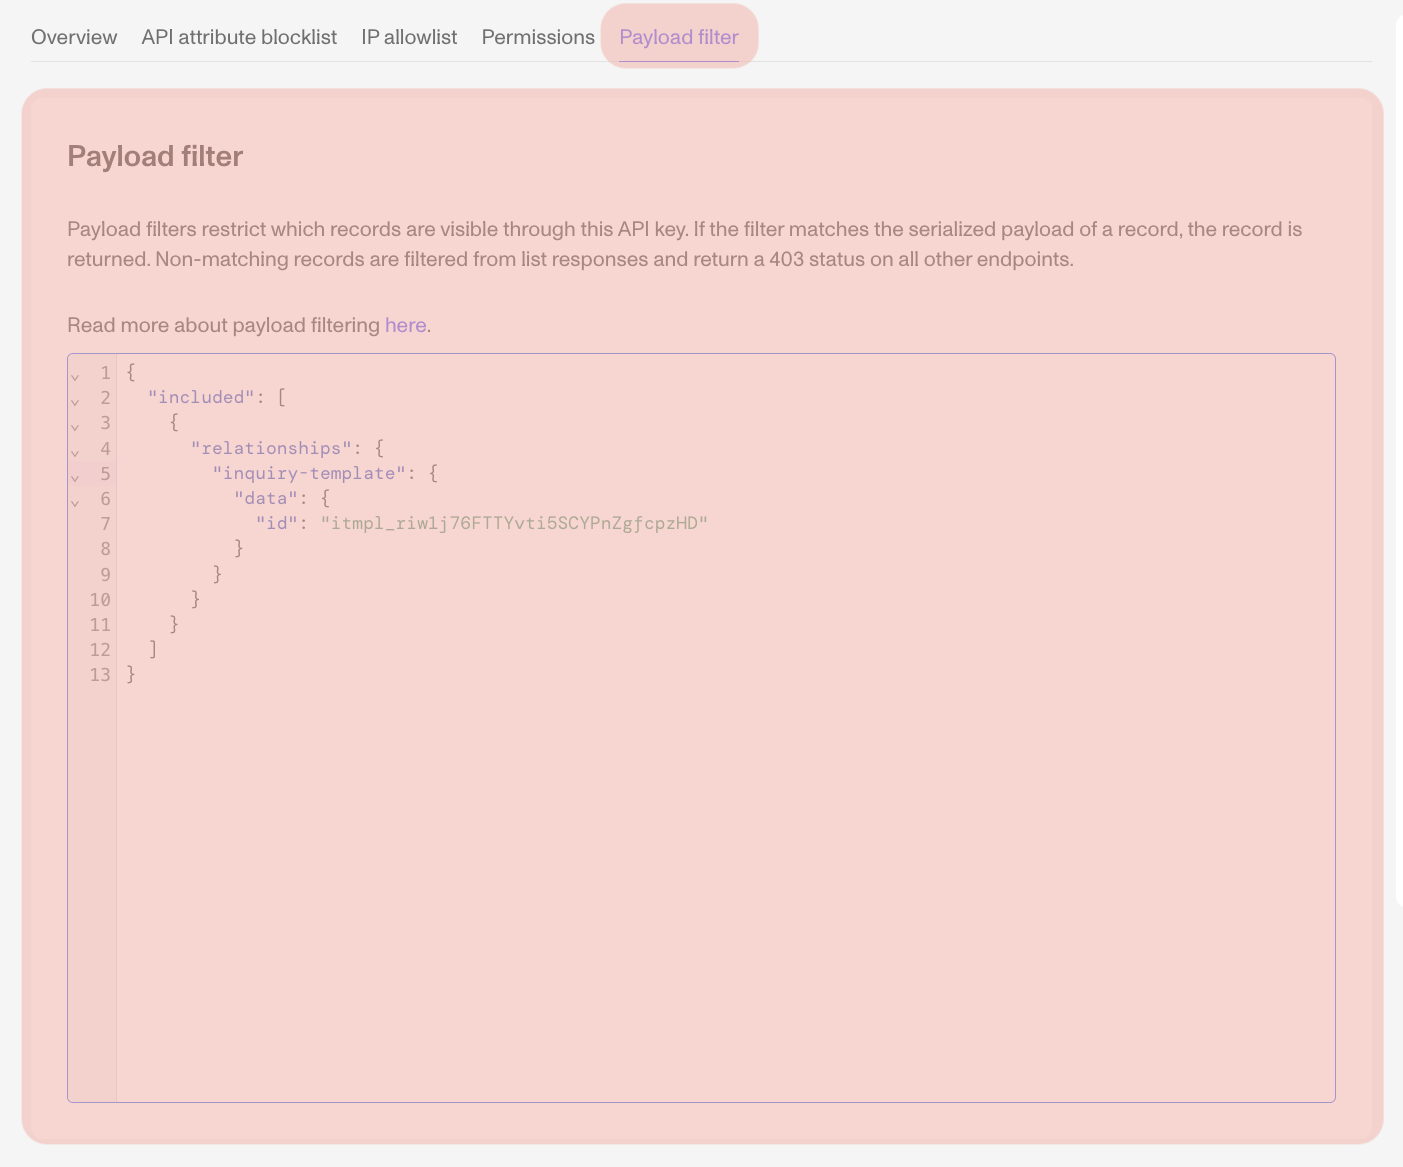Place cursor on the 'id' key
Screen dimensions: 1403x1167
coord(277,522)
